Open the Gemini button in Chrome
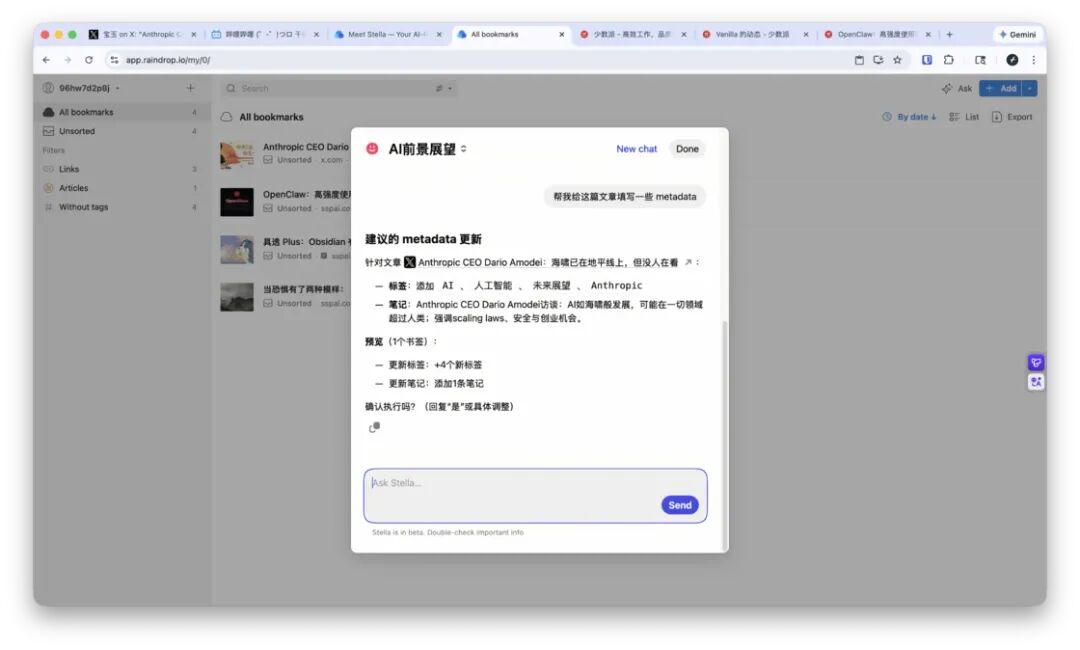Image resolution: width=1080 pixels, height=650 pixels. click(x=1017, y=34)
